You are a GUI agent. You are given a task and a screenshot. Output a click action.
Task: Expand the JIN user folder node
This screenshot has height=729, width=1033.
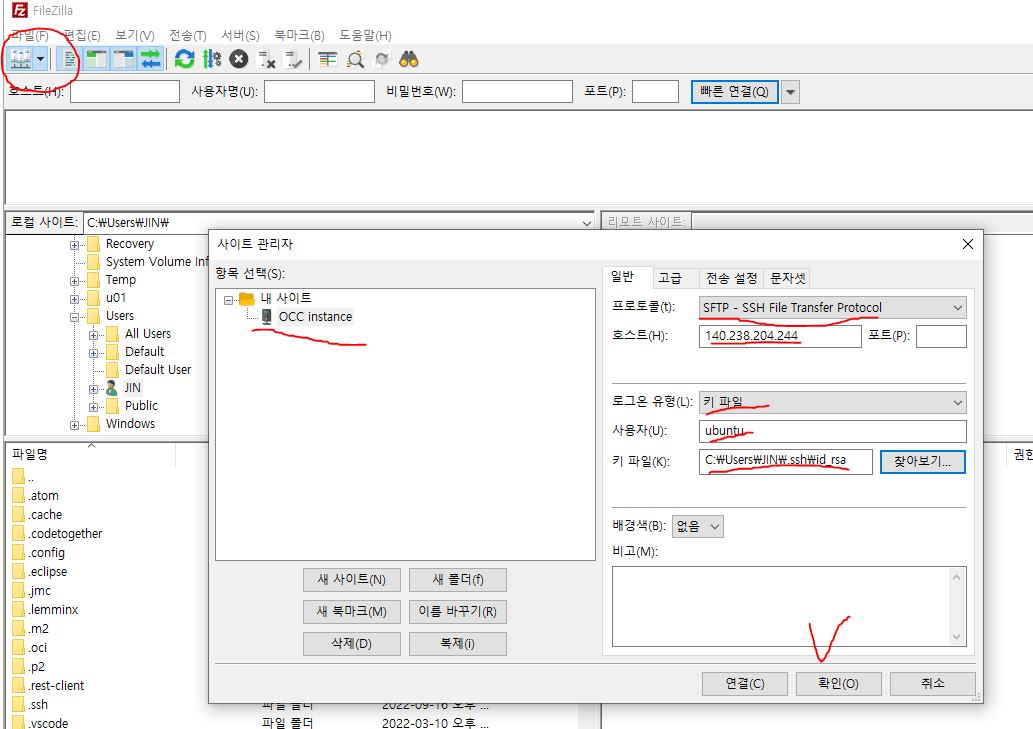pos(94,389)
